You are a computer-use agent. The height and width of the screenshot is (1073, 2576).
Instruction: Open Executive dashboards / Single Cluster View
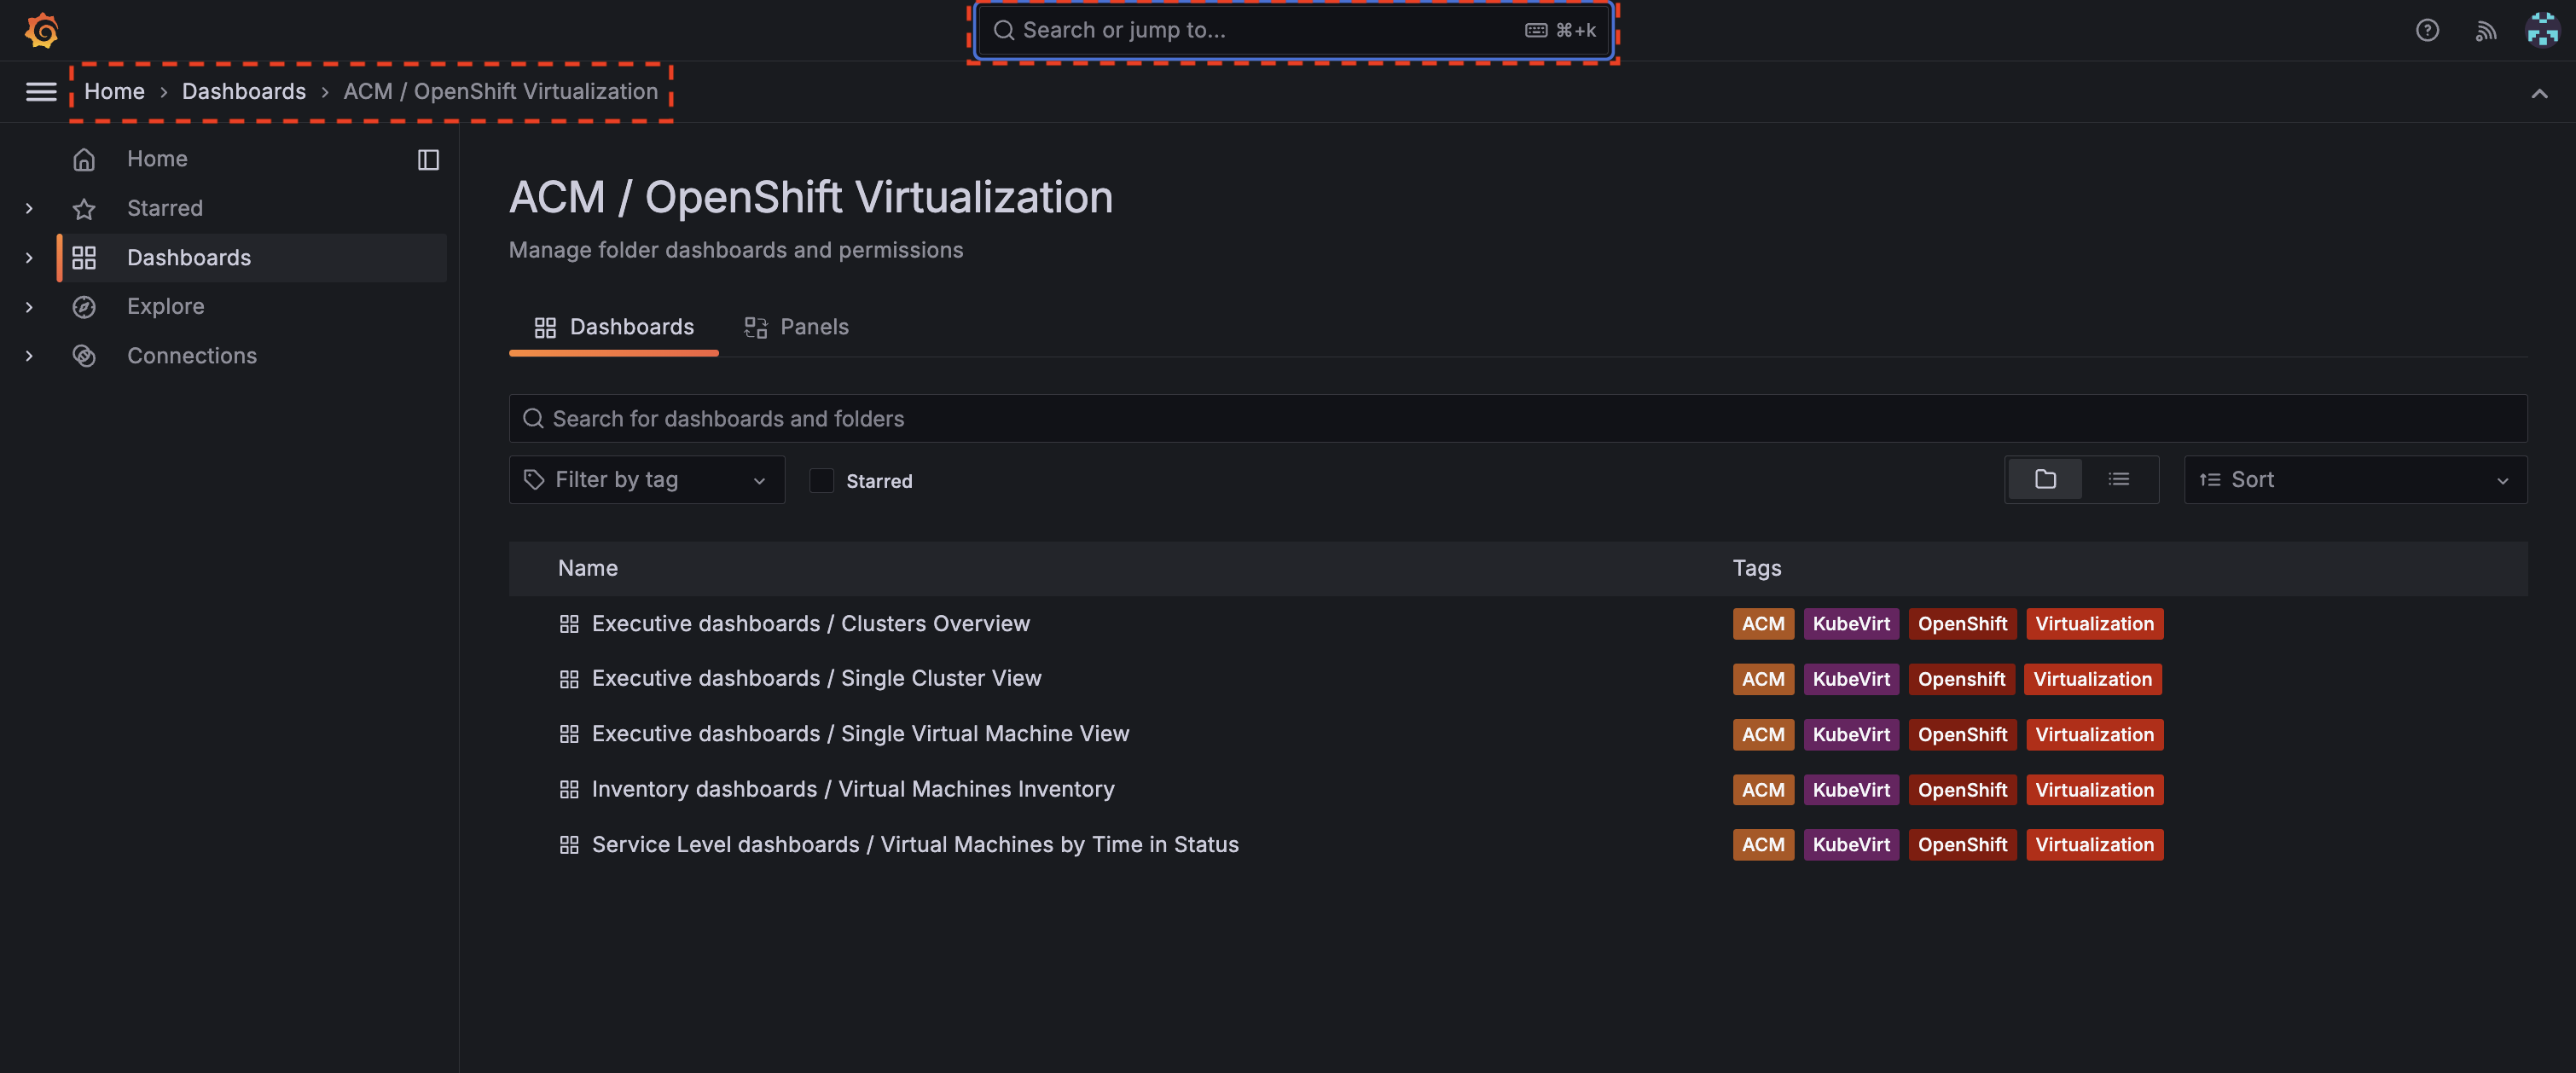(817, 679)
